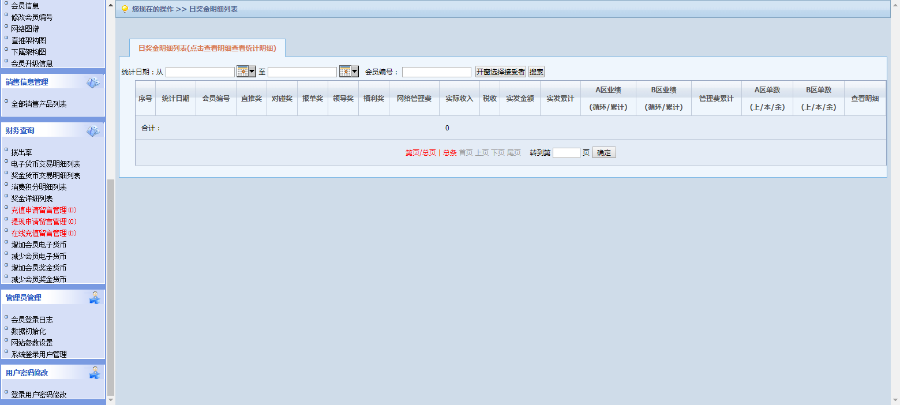Go to 下页 in pagination
This screenshot has height=405, width=900.
[x=498, y=153]
